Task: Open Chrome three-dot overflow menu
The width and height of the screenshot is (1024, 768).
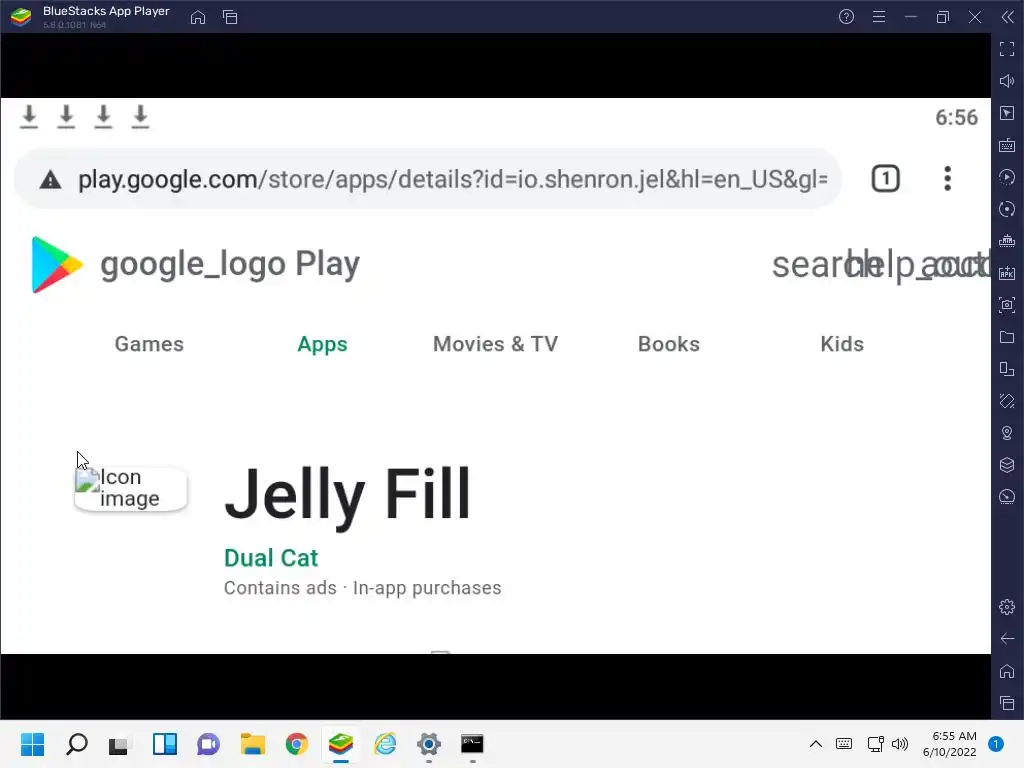Action: (x=948, y=178)
